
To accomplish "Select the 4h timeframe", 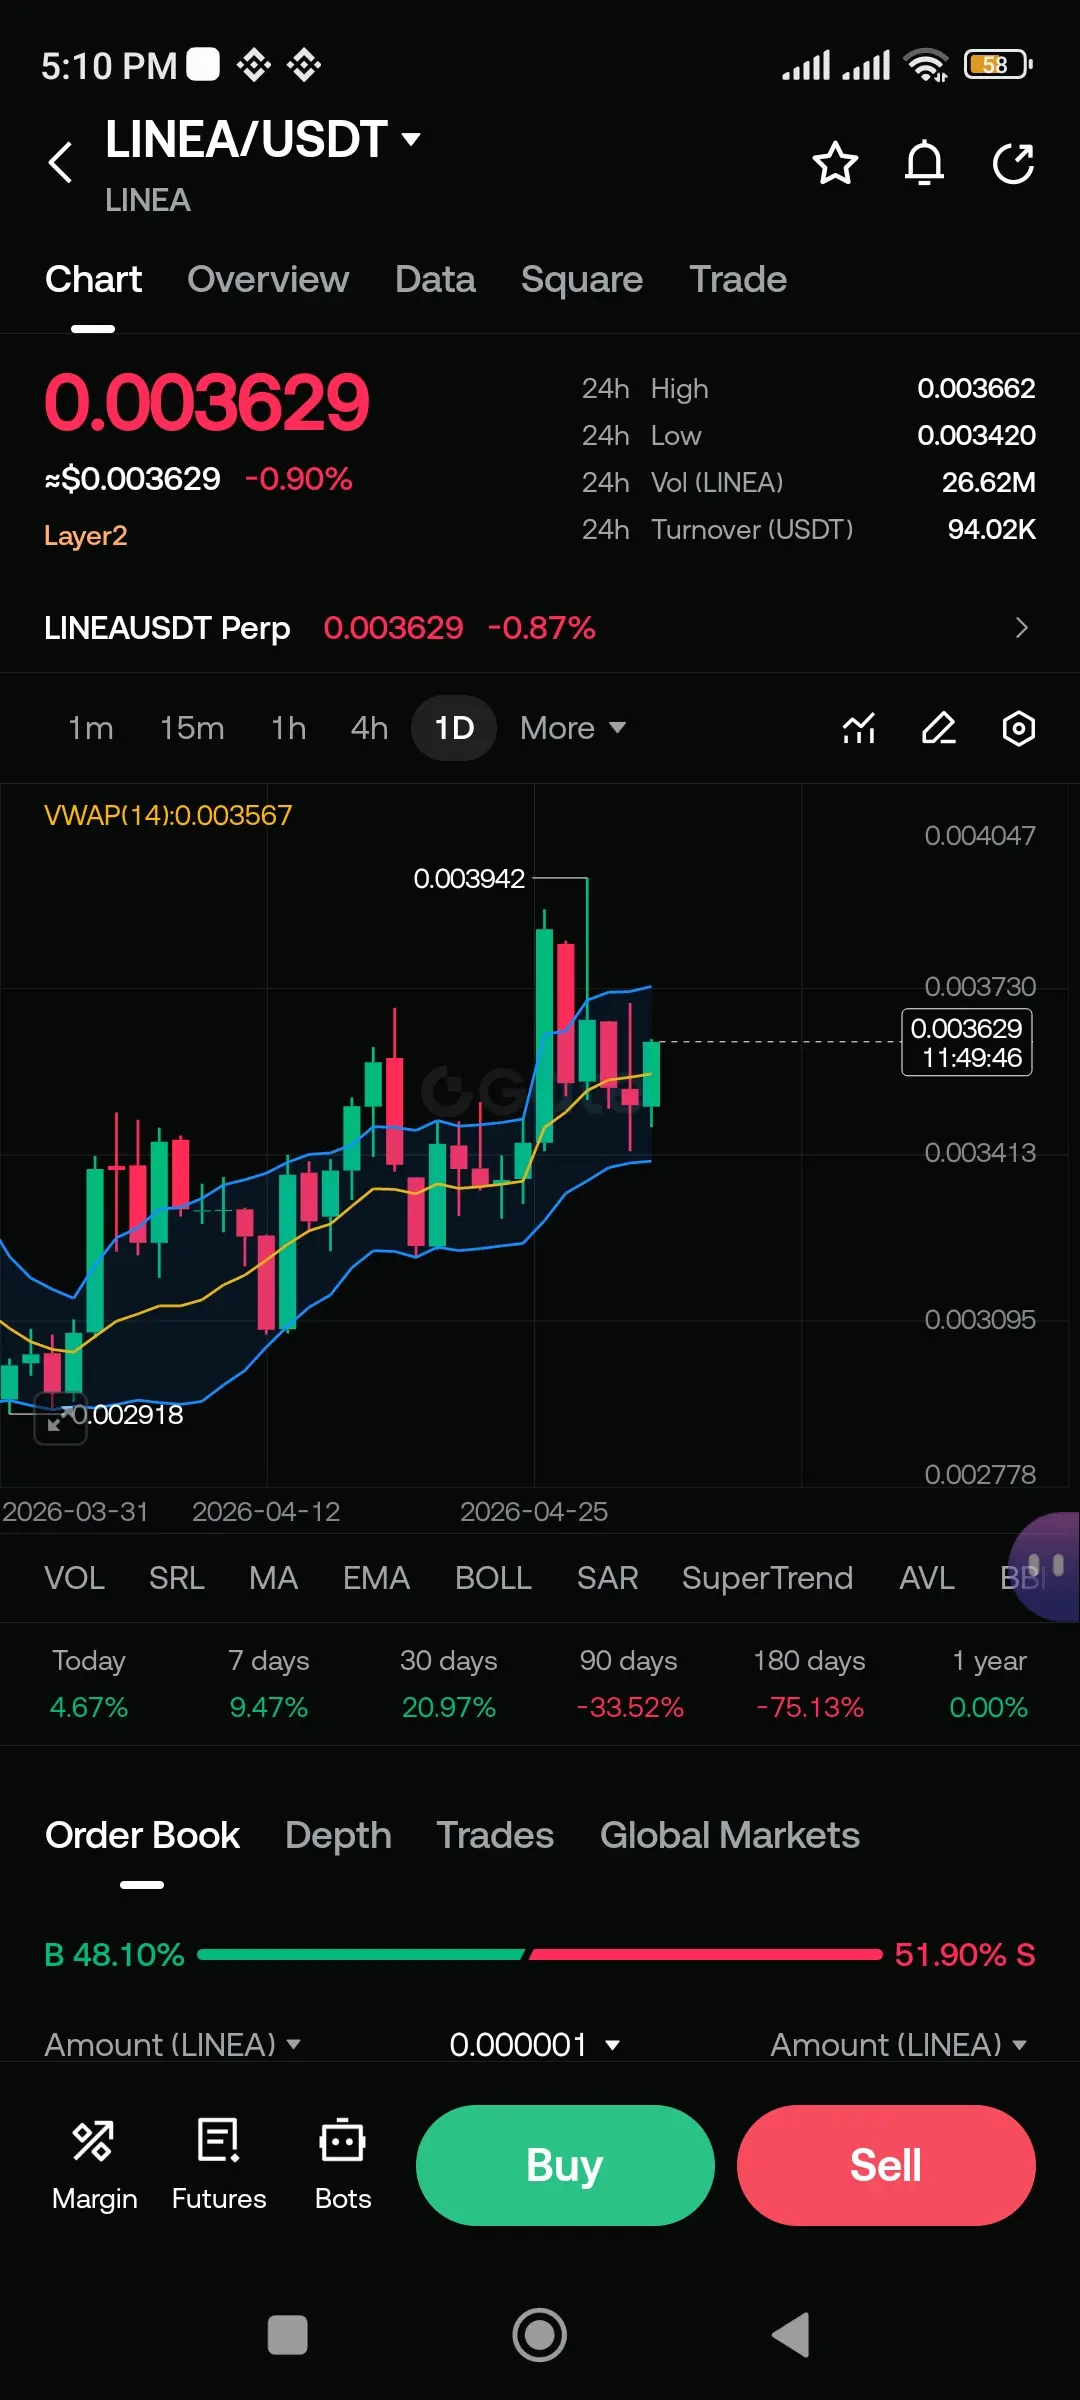I will click(369, 728).
